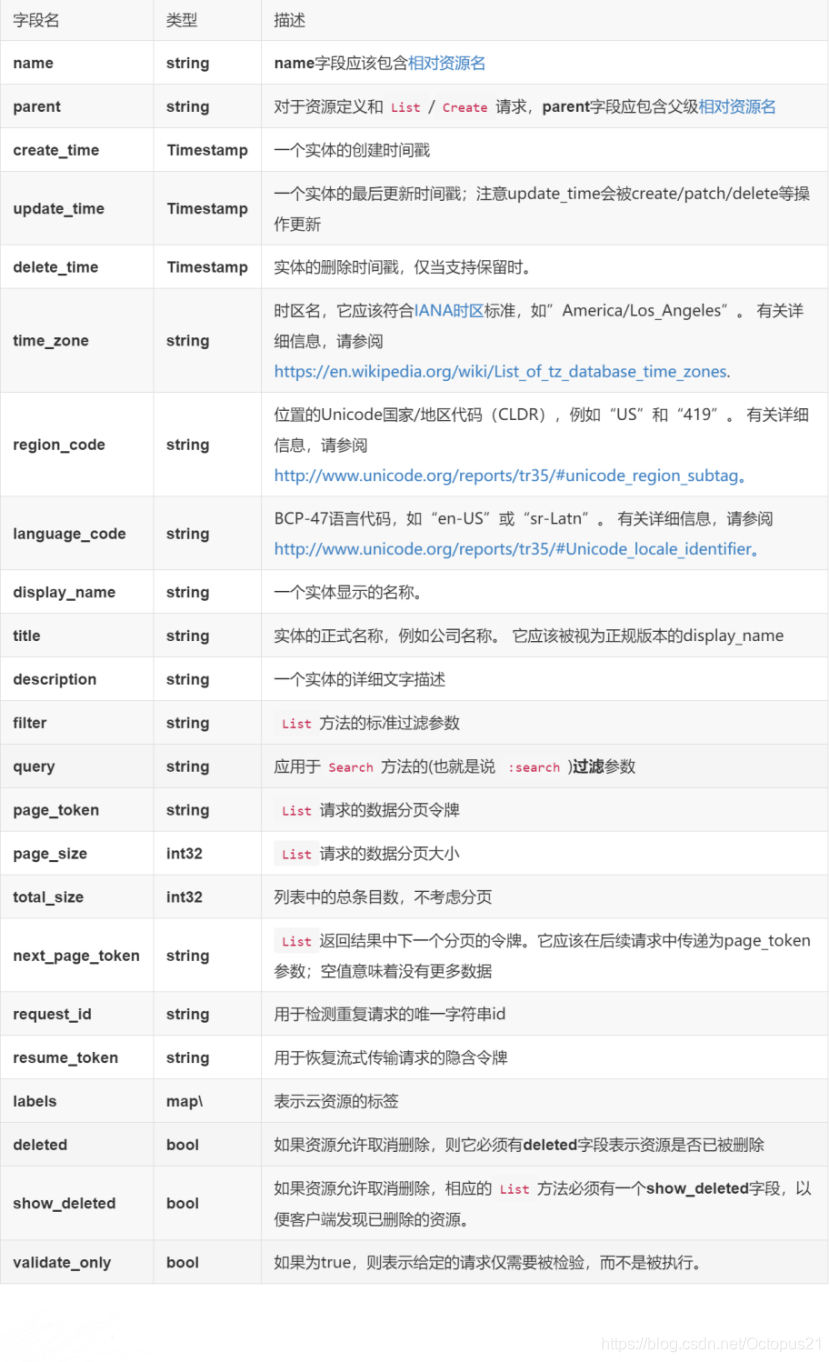Click the List code tag in page_token description
The image size is (830, 1362).
[x=297, y=811]
